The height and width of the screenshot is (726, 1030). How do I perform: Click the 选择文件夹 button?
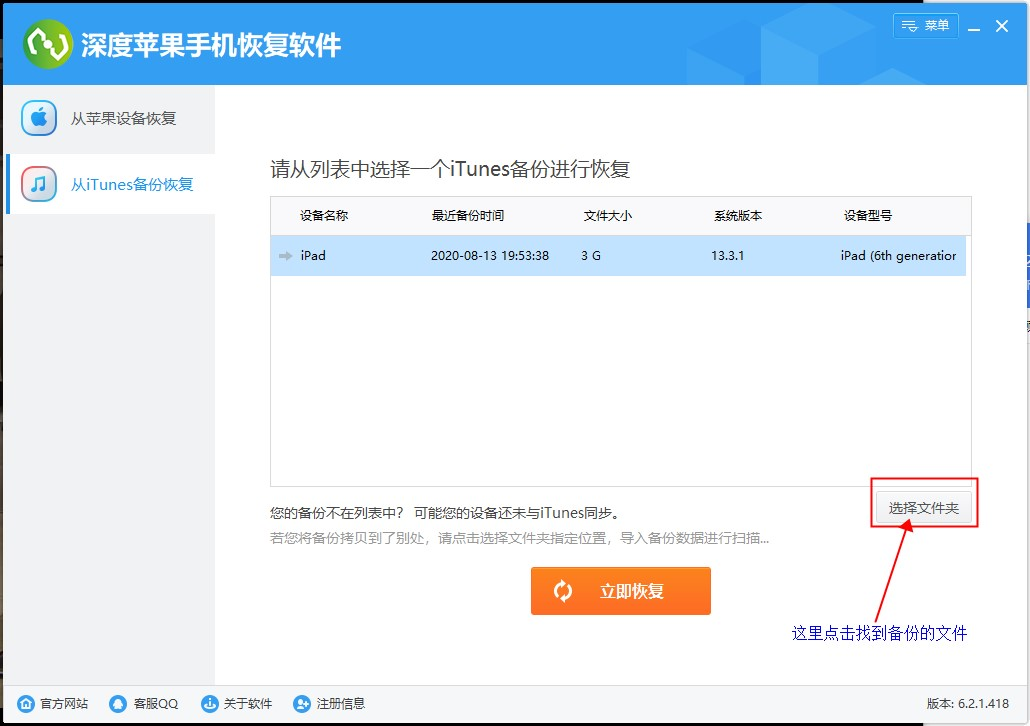[x=924, y=508]
